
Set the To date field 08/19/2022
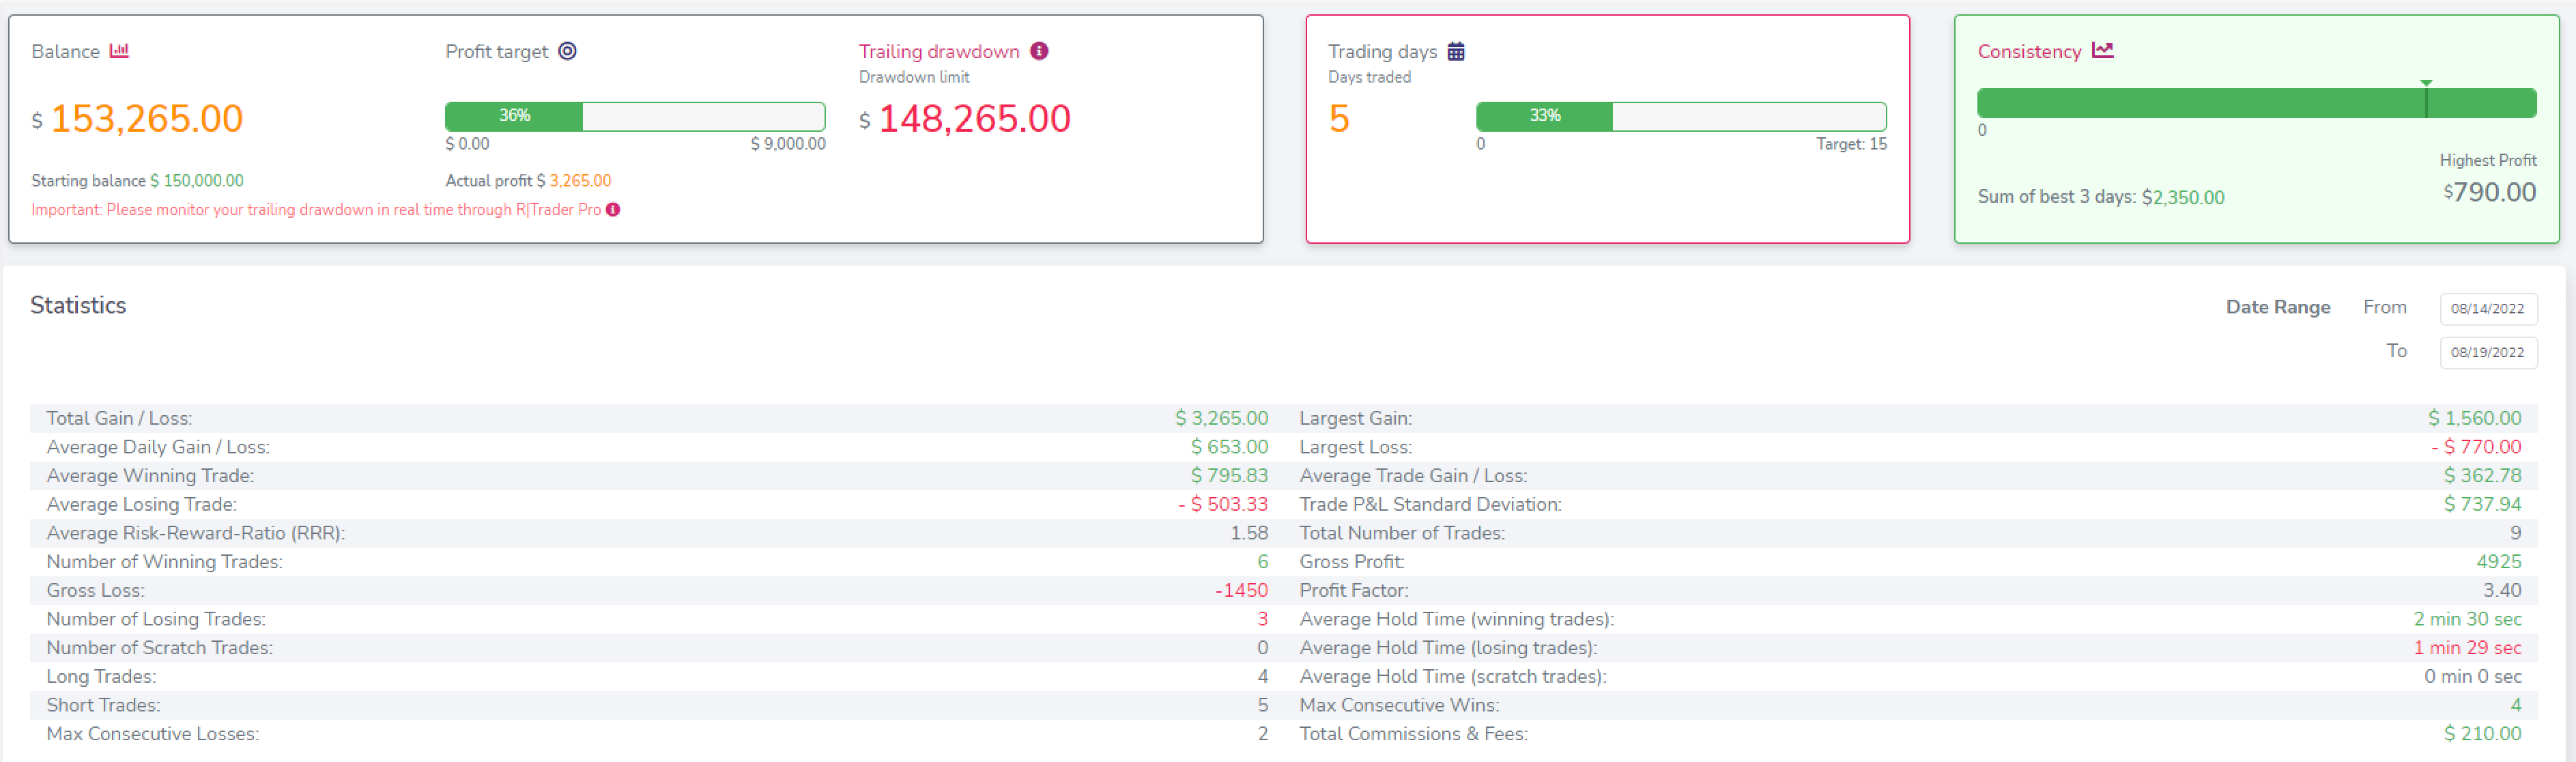click(x=2487, y=352)
